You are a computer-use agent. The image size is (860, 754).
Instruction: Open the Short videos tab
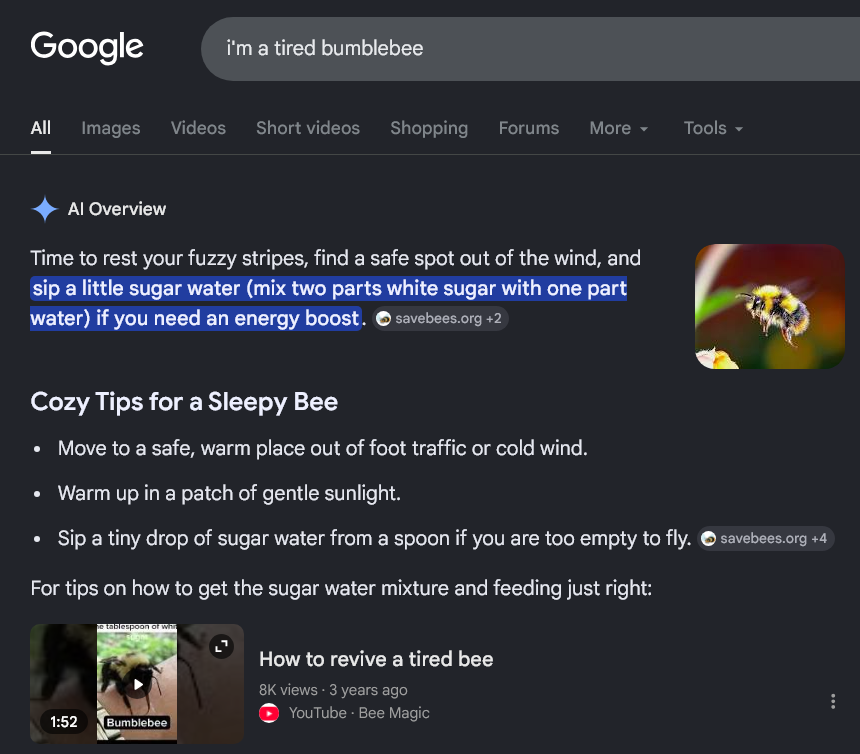(308, 128)
